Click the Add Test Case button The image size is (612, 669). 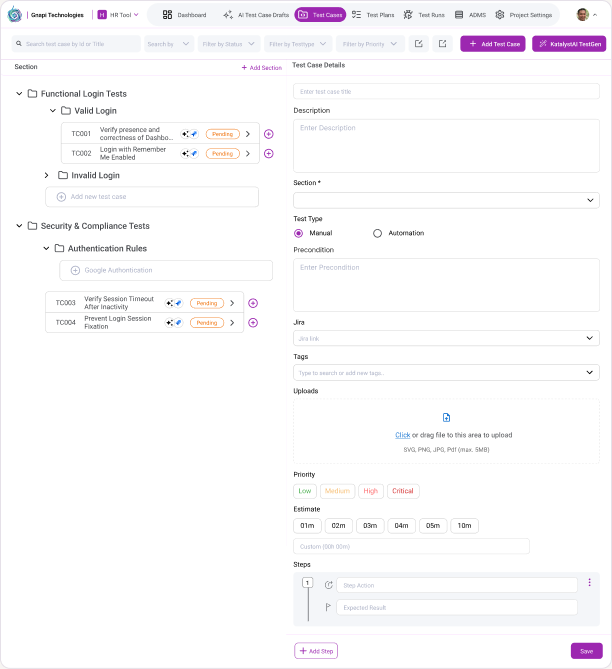[493, 44]
